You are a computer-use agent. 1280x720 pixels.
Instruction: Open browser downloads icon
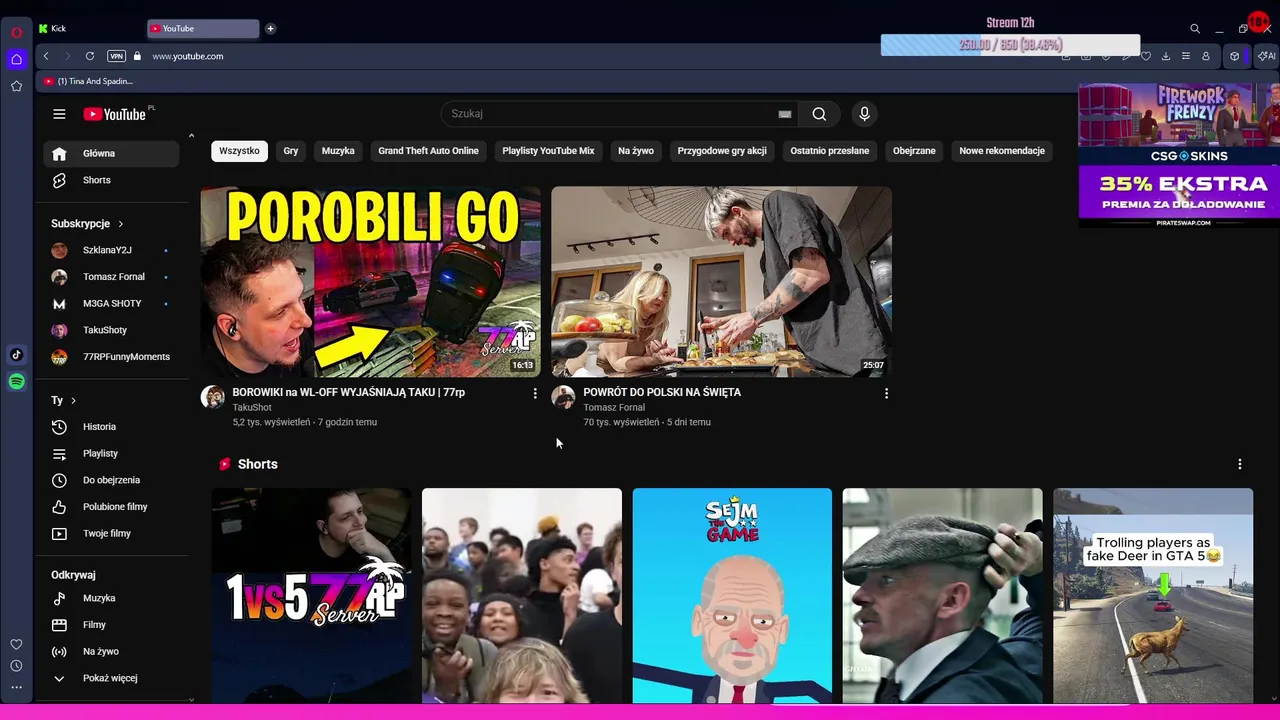[1166, 56]
